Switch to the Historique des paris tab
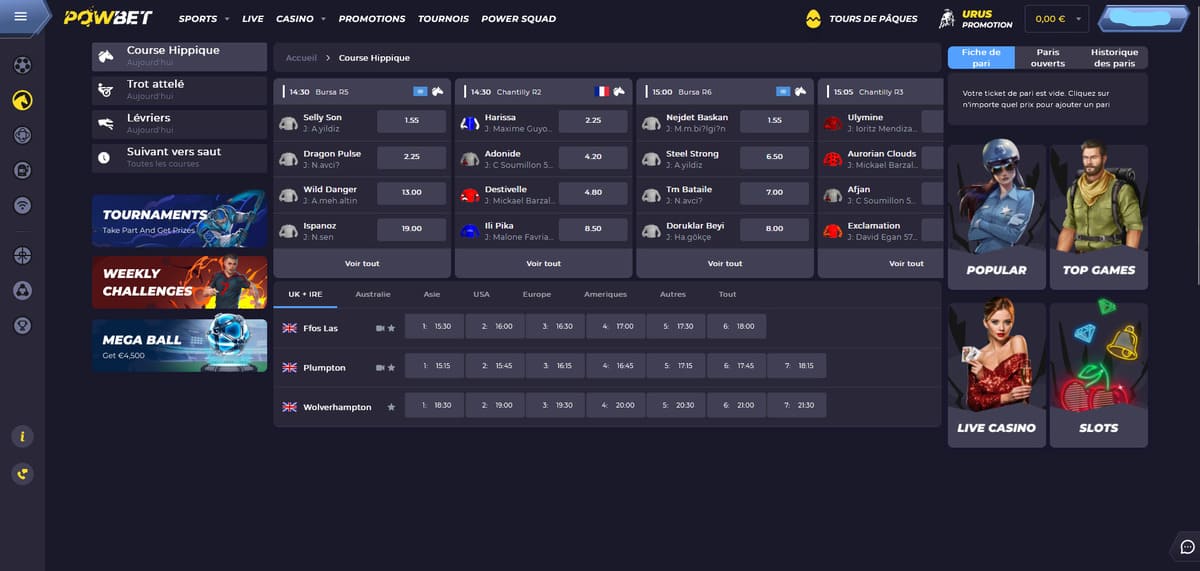The image size is (1200, 571). [1115, 58]
